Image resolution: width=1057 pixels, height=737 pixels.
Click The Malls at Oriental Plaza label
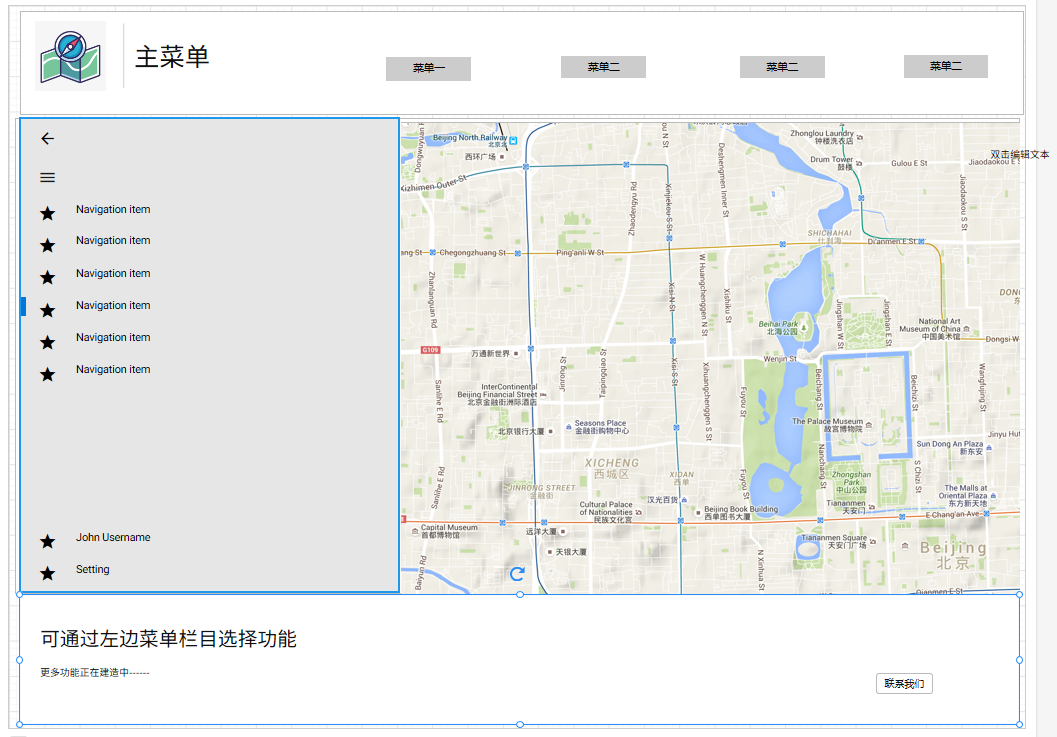click(x=963, y=496)
